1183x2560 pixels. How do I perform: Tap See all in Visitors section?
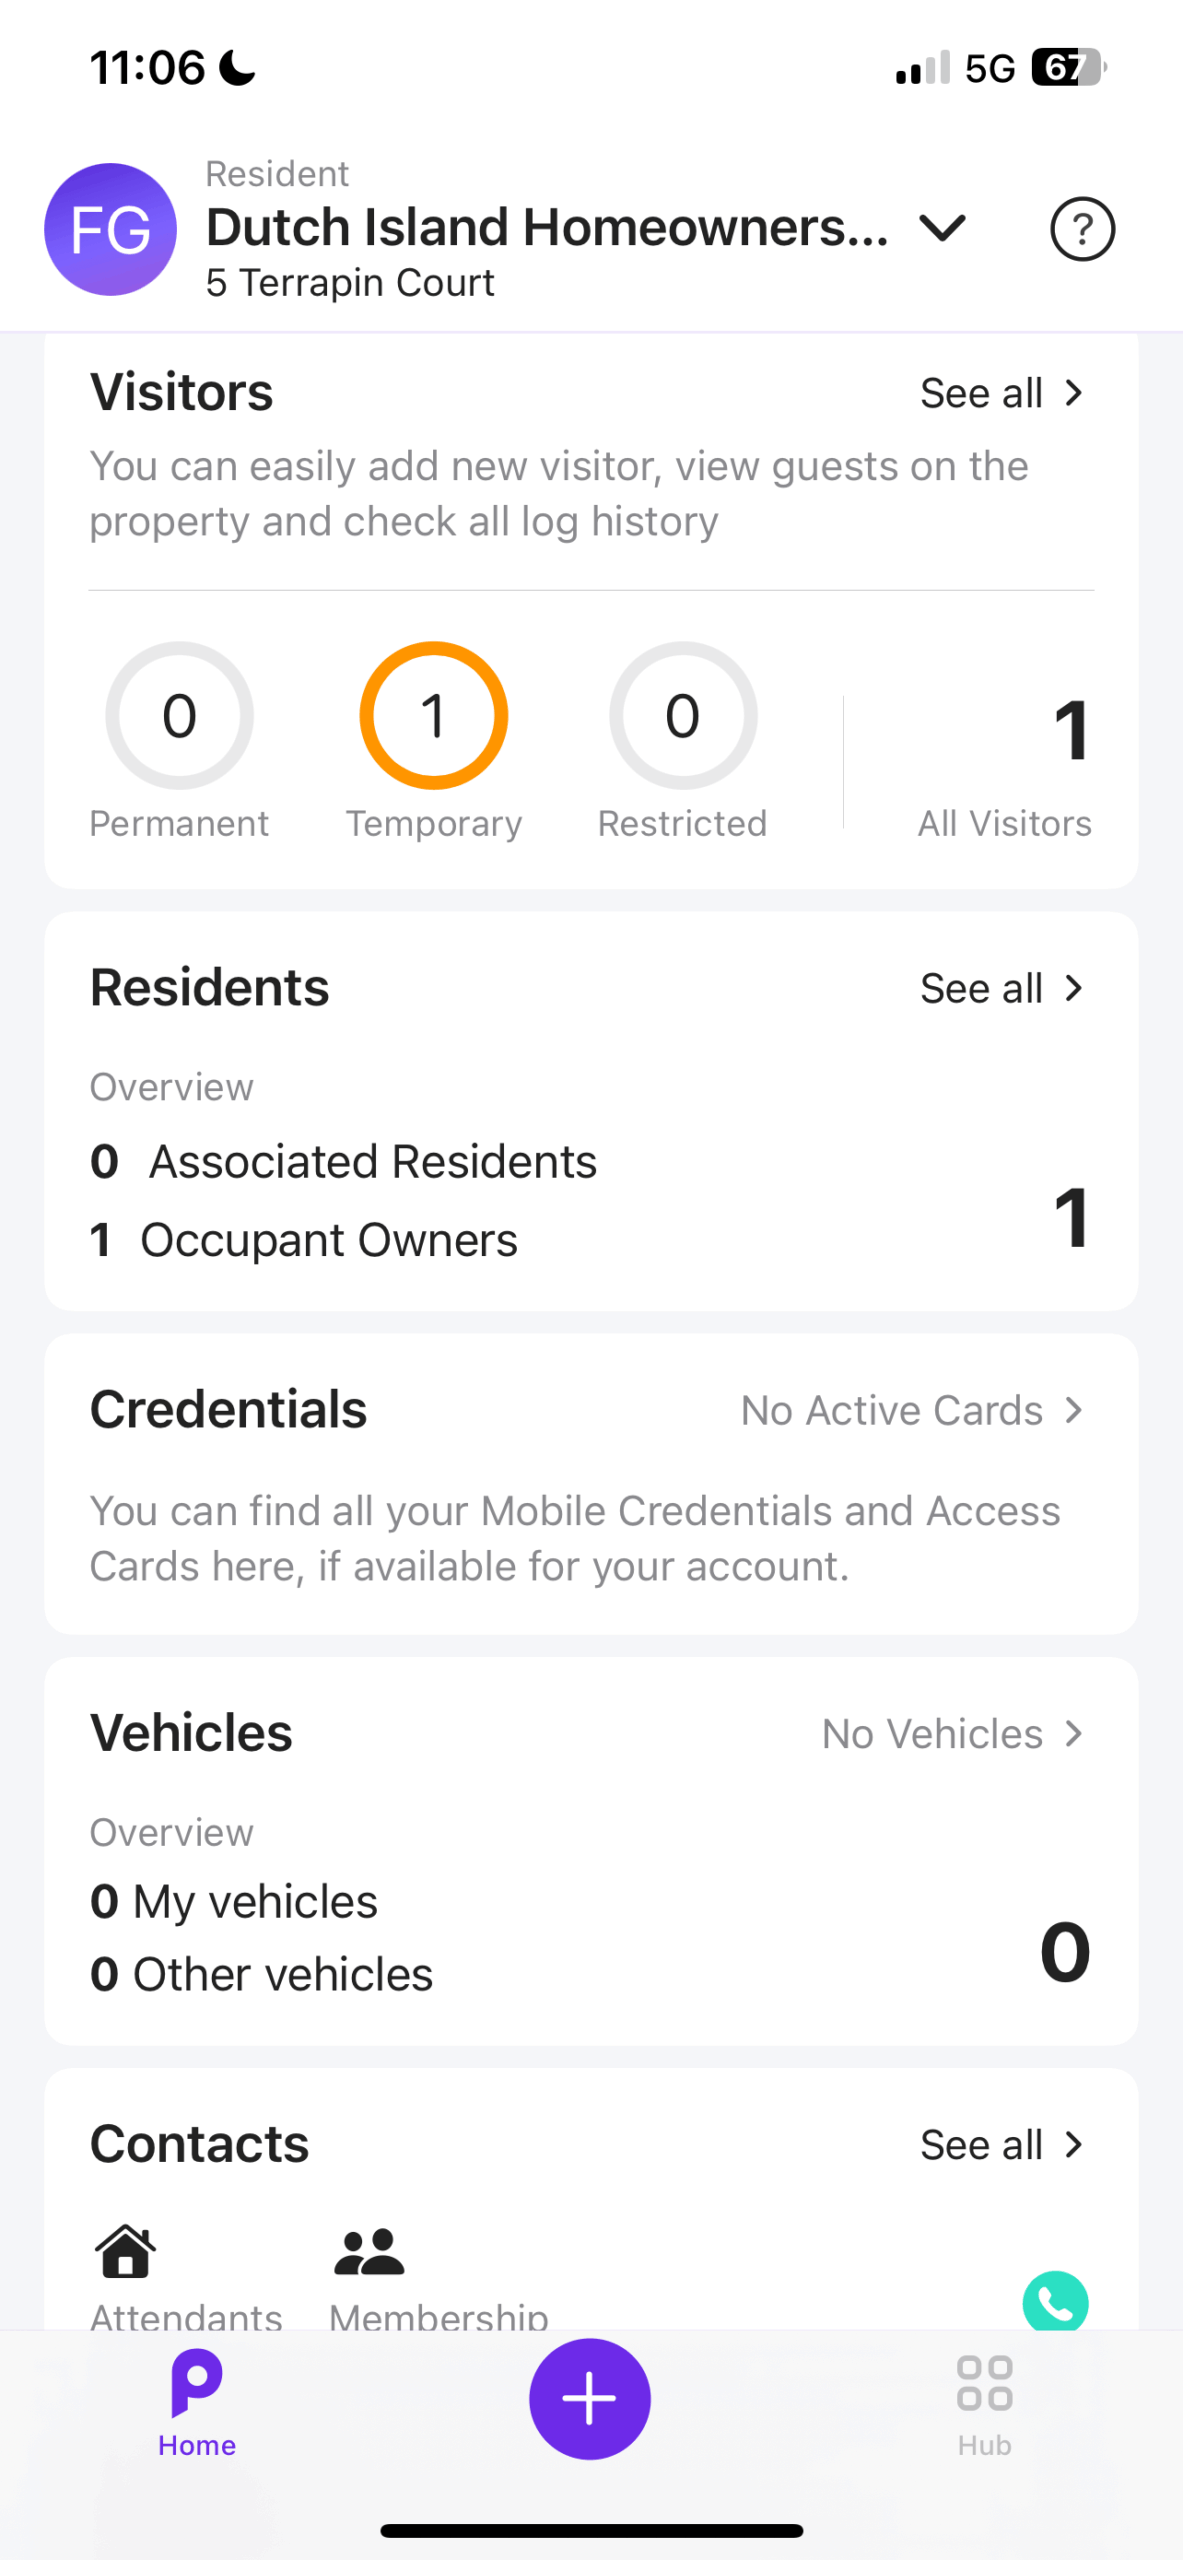click(1001, 393)
